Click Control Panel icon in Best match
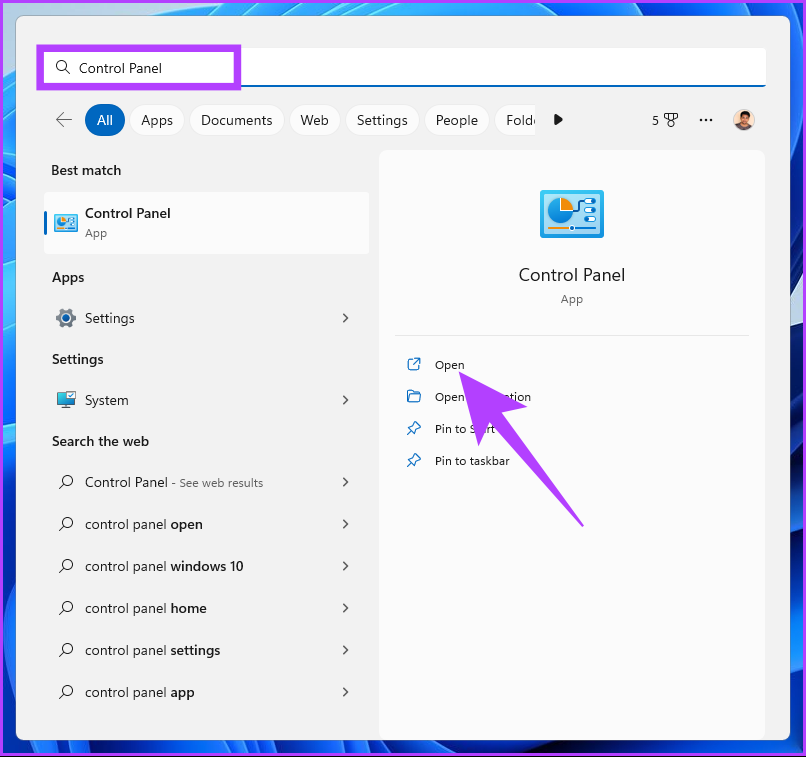This screenshot has width=806, height=757. coord(66,223)
